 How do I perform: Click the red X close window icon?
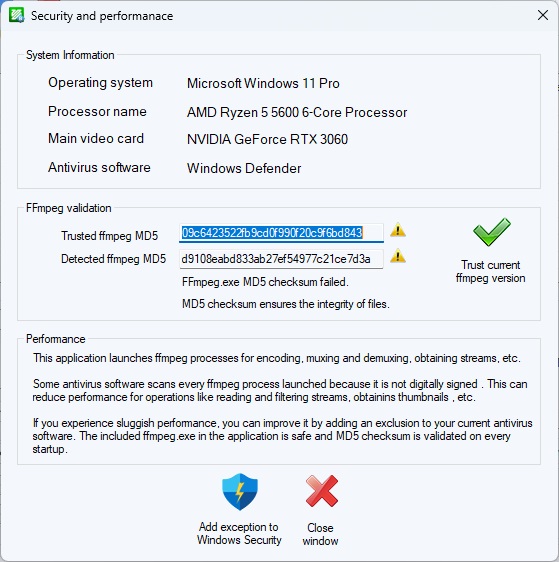pos(322,491)
